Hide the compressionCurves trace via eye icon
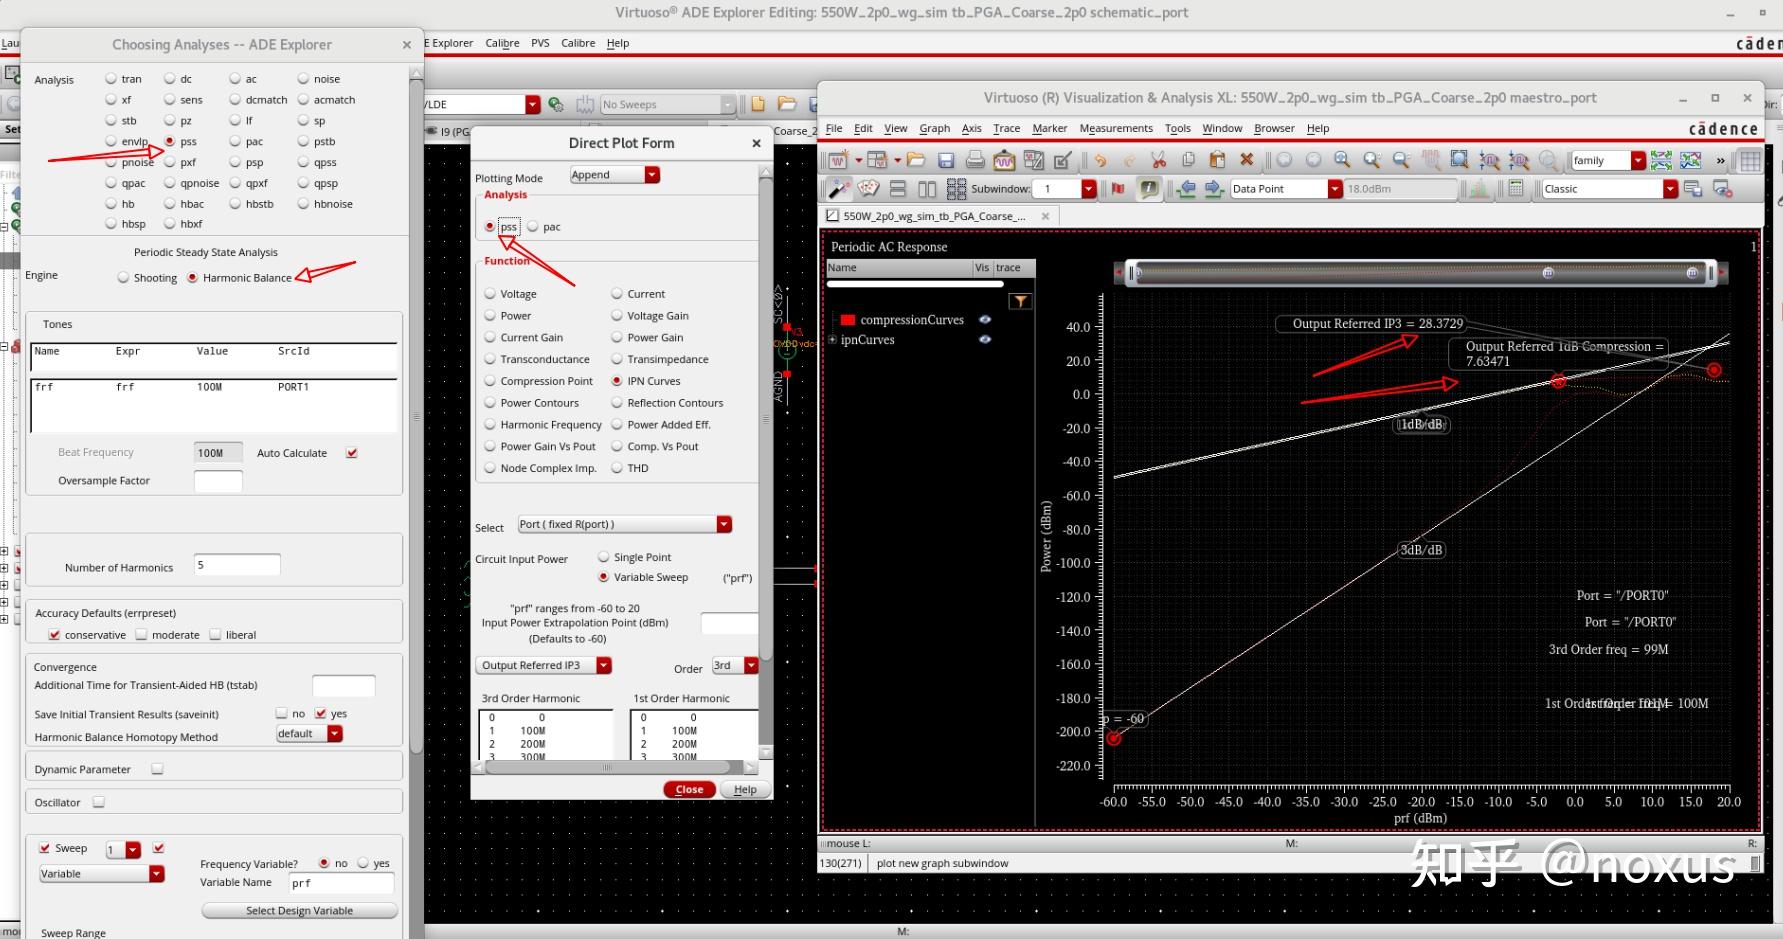1783x939 pixels. pyautogui.click(x=985, y=320)
